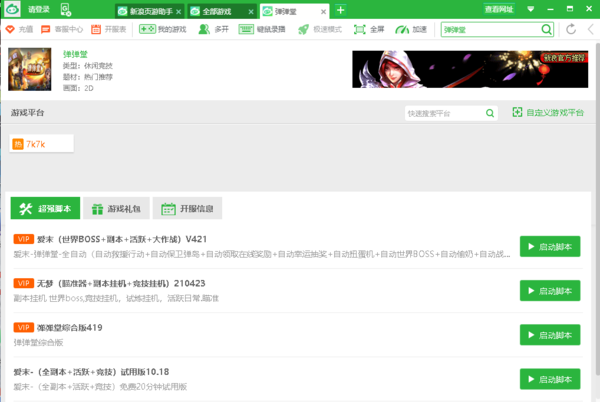Click 请登录 to log in
Screen dimensions: 600x402
[x=39, y=10]
